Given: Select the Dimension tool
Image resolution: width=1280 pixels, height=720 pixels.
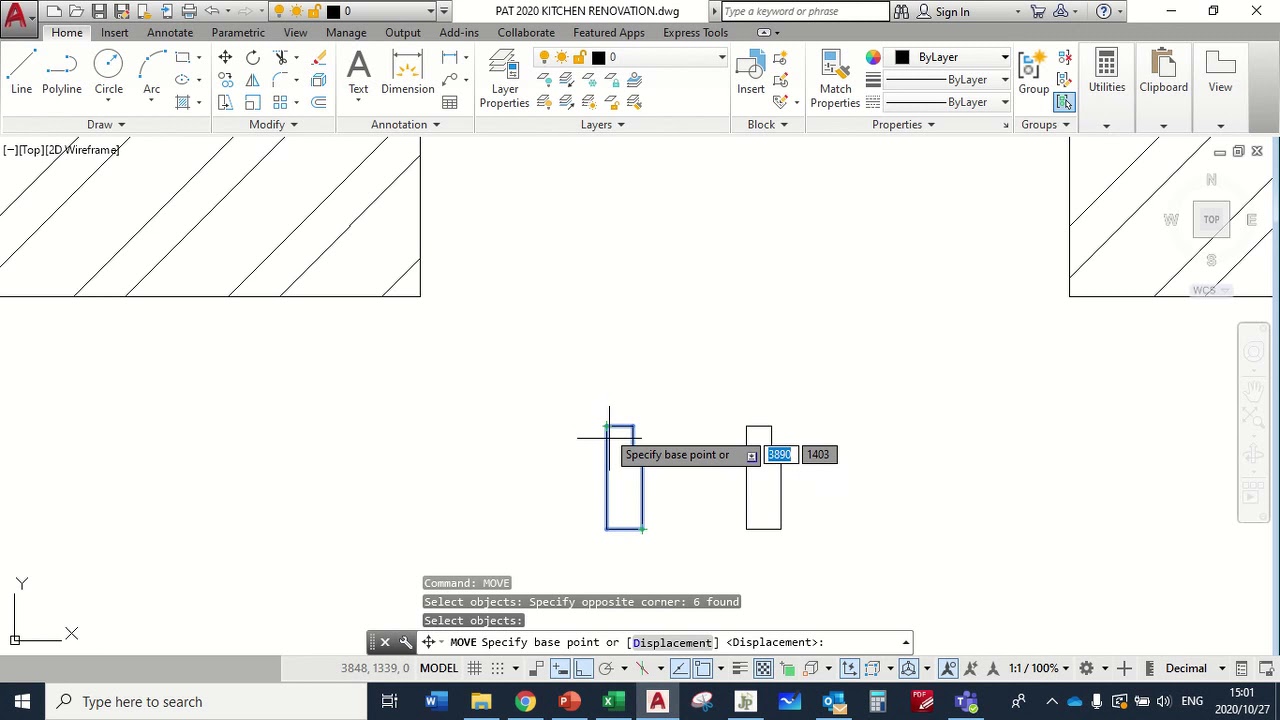Looking at the screenshot, I should pos(407,72).
